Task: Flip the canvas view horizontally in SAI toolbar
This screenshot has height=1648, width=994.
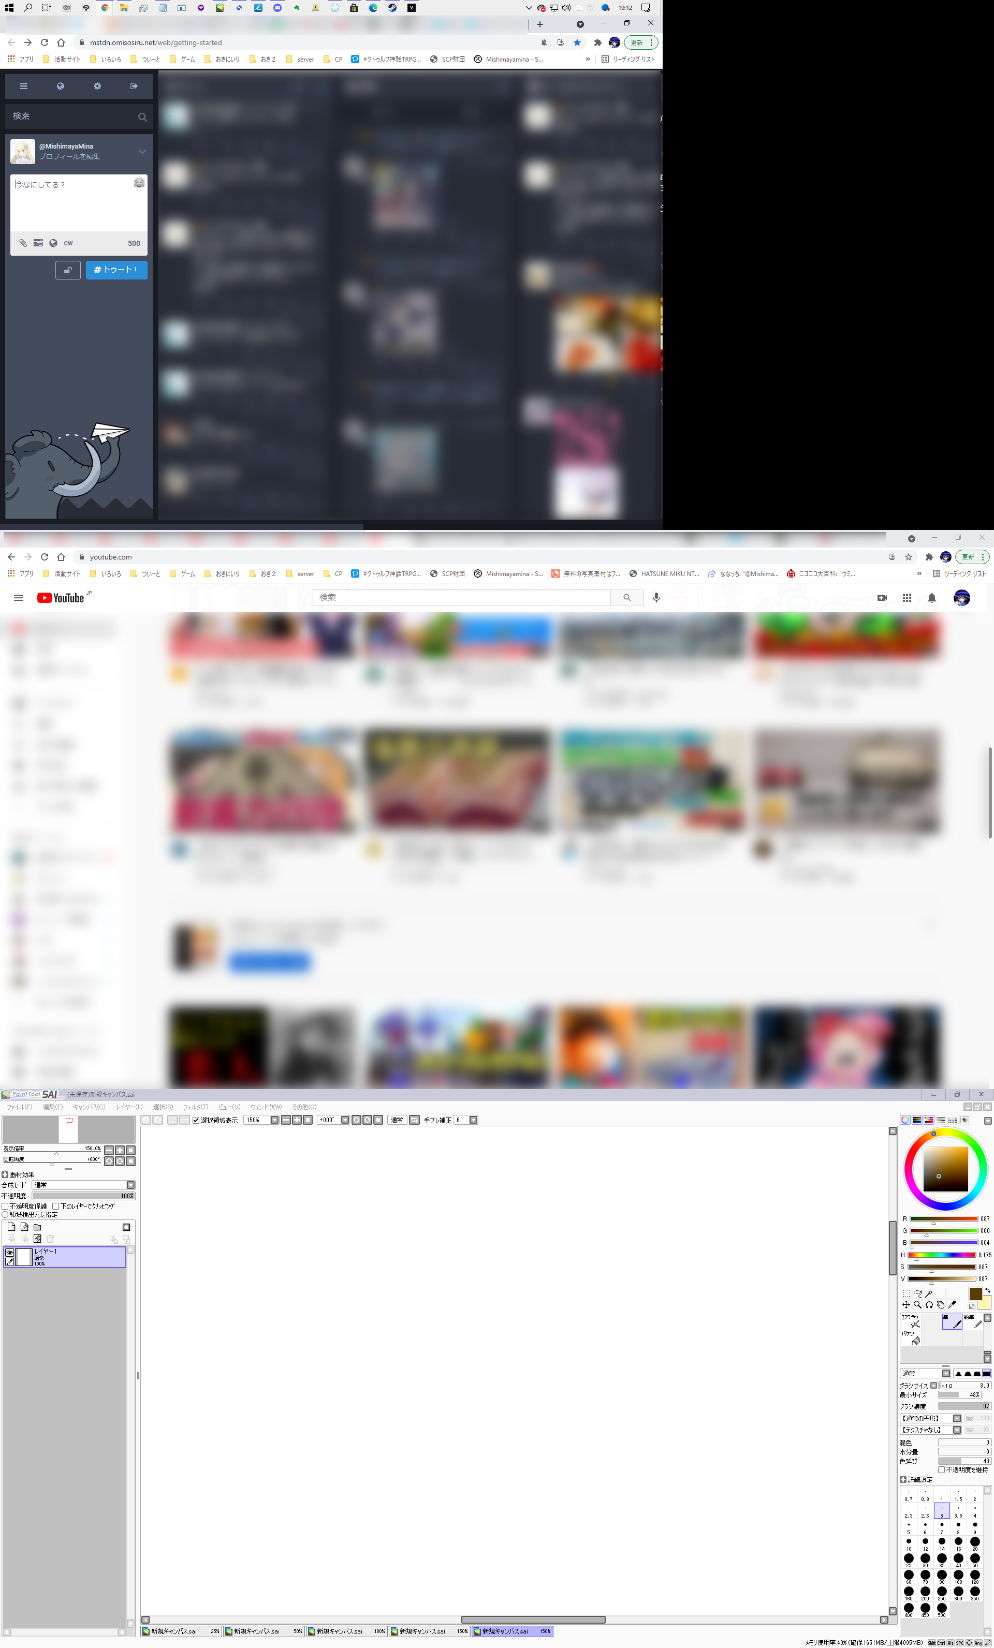Action: point(414,1120)
